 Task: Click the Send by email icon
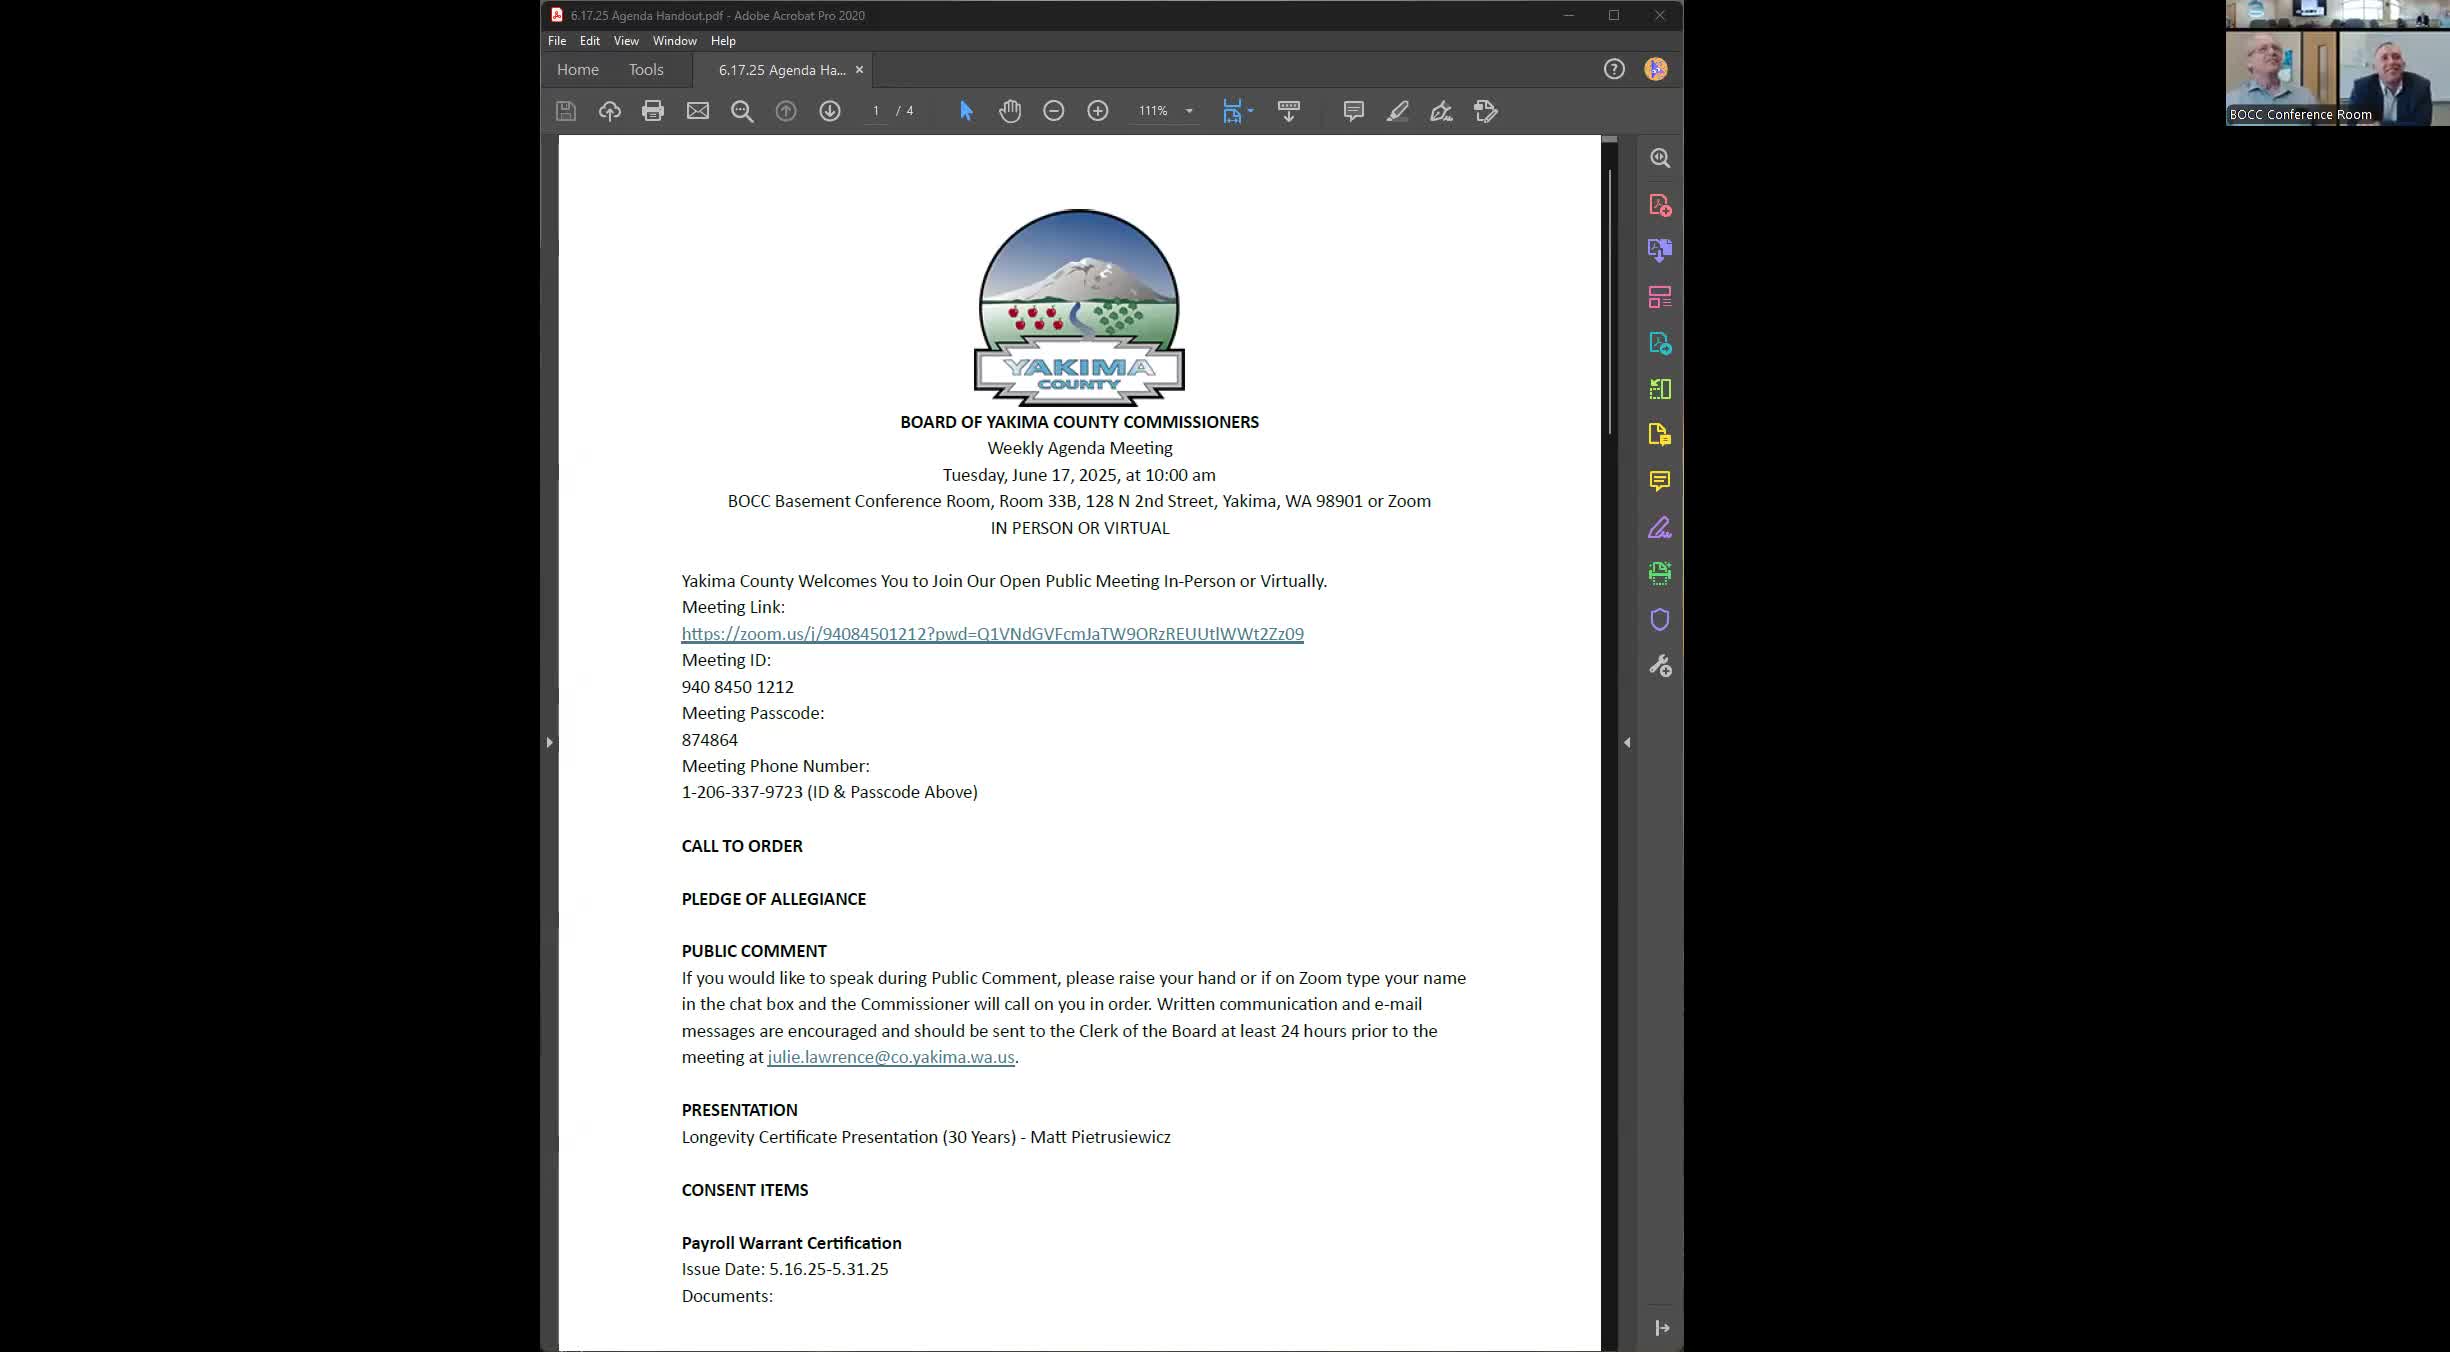(697, 111)
